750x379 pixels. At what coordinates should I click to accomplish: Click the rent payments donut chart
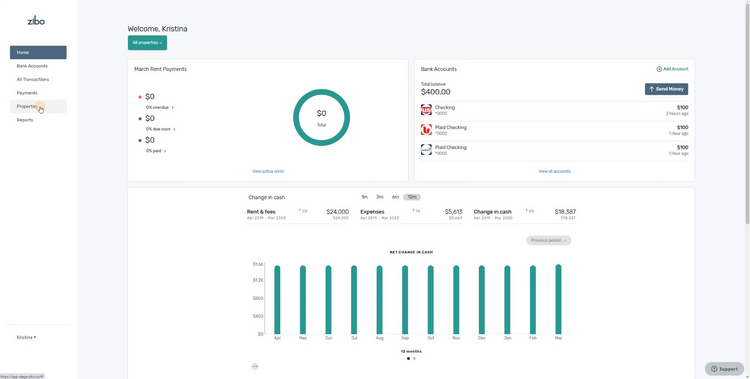pos(321,117)
